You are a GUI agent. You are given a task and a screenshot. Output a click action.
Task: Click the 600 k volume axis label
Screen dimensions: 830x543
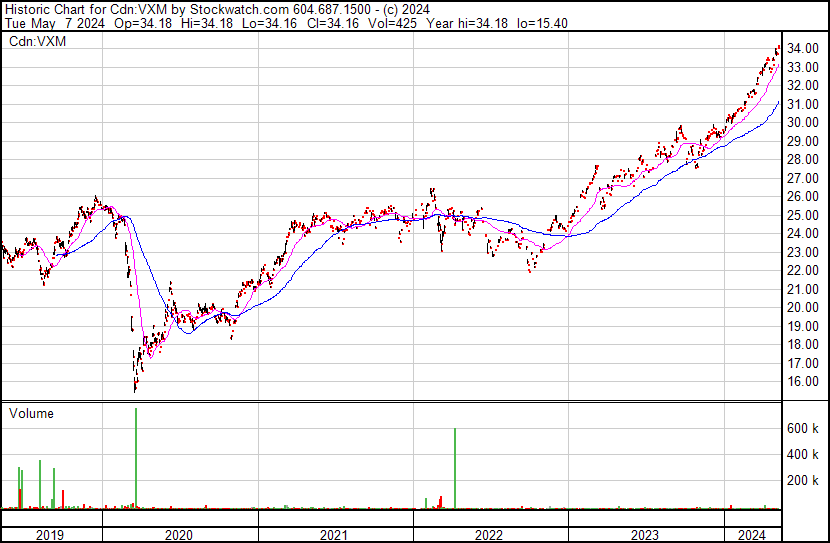click(802, 428)
